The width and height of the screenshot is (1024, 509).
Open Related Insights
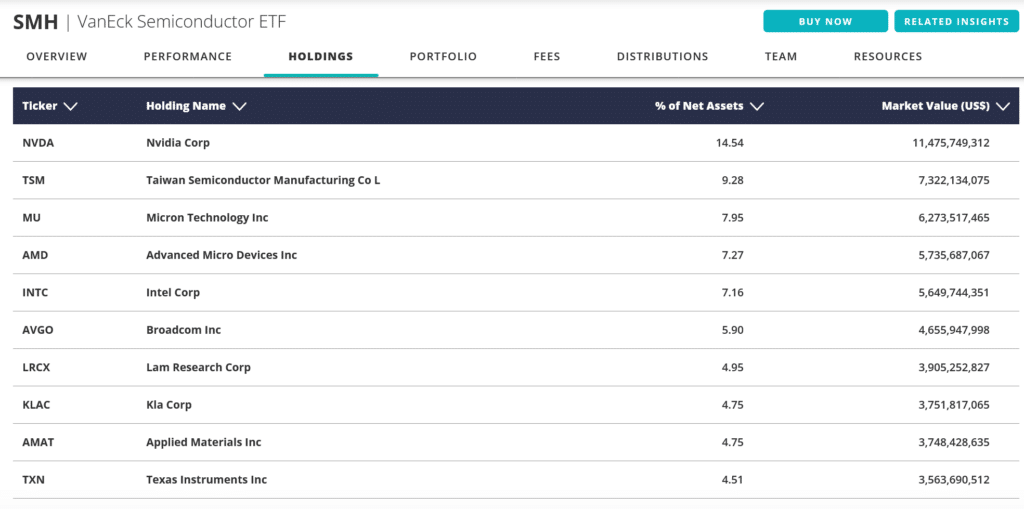tap(956, 21)
